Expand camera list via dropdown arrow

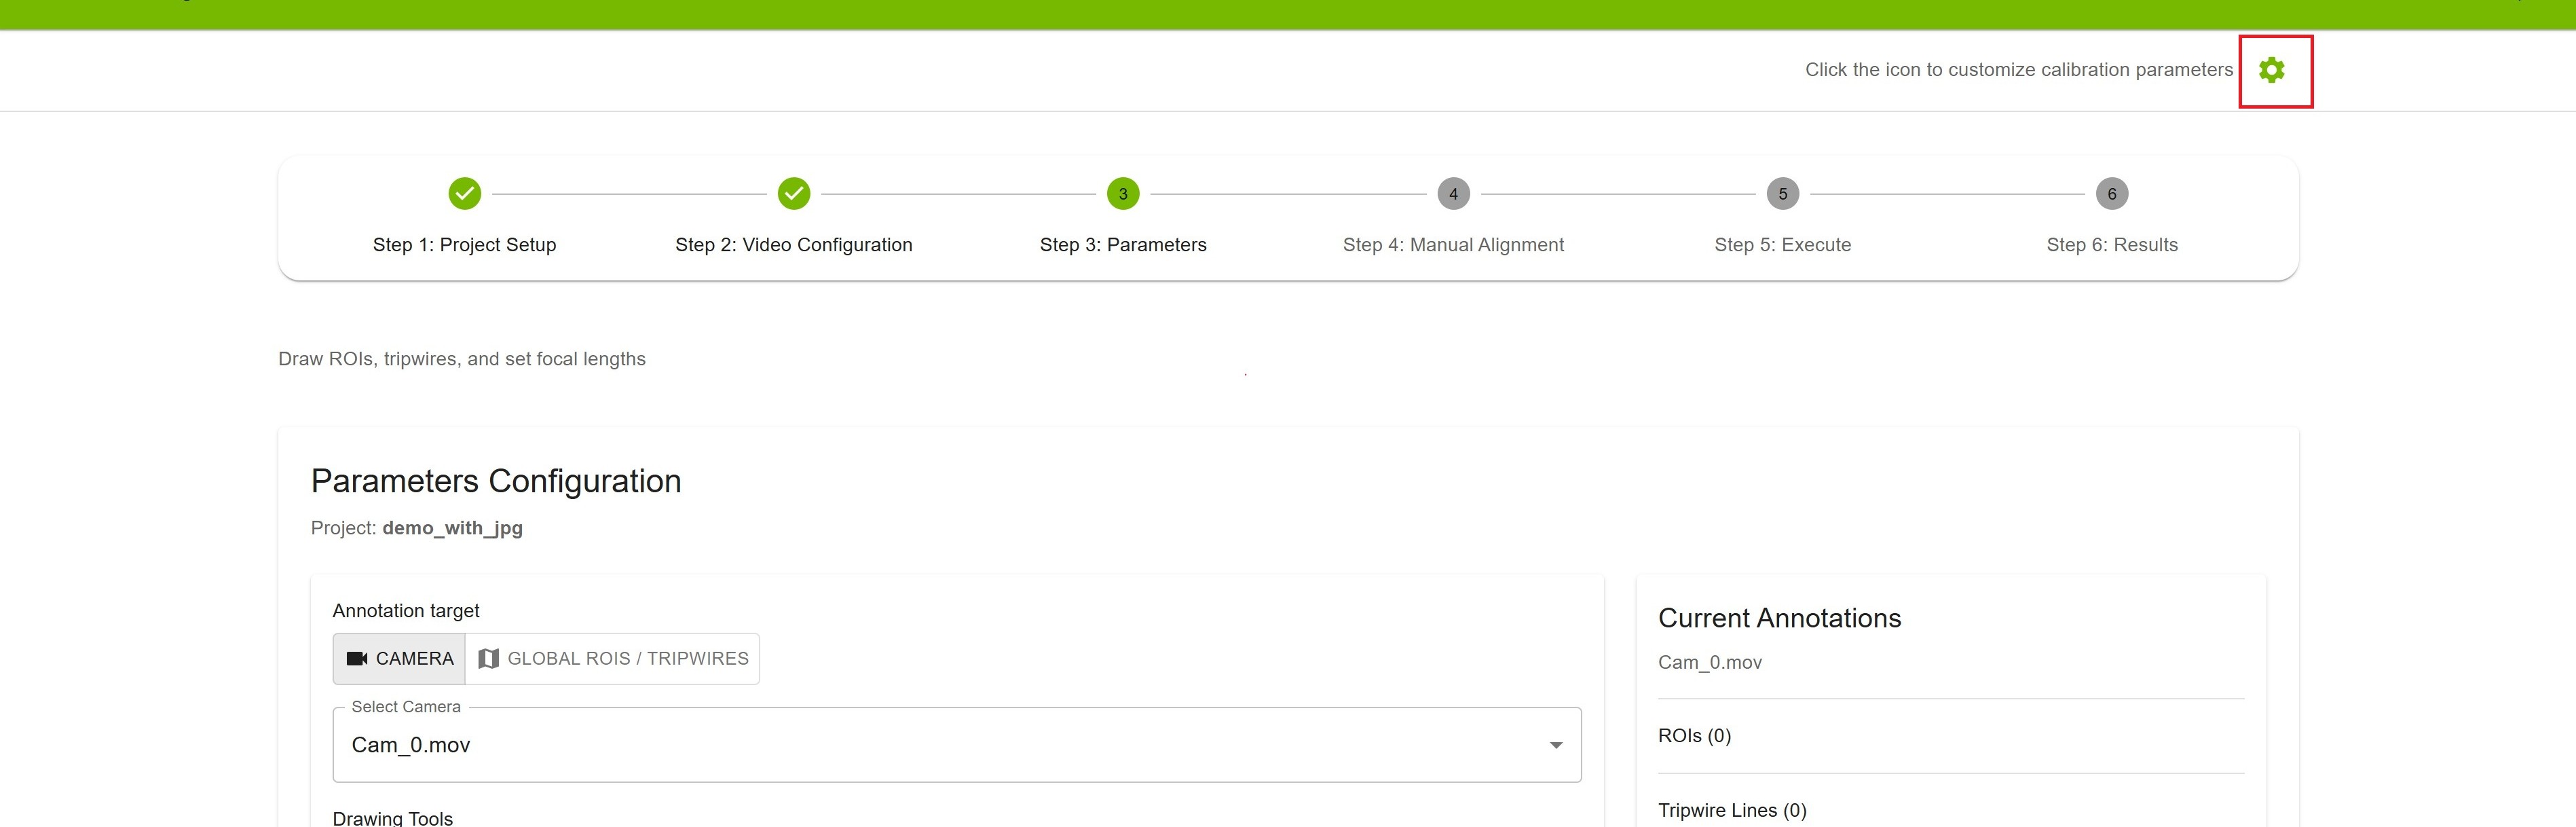coord(1556,745)
